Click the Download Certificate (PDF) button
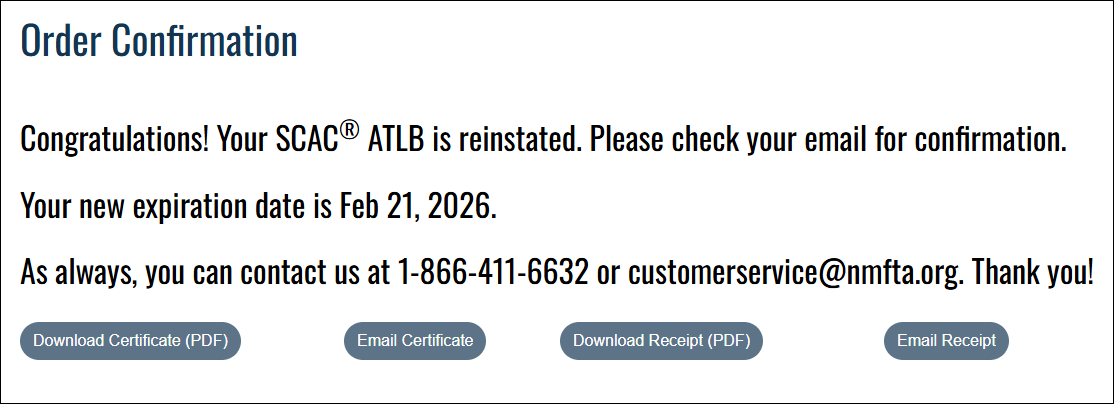The height and width of the screenshot is (404, 1114). (x=130, y=341)
